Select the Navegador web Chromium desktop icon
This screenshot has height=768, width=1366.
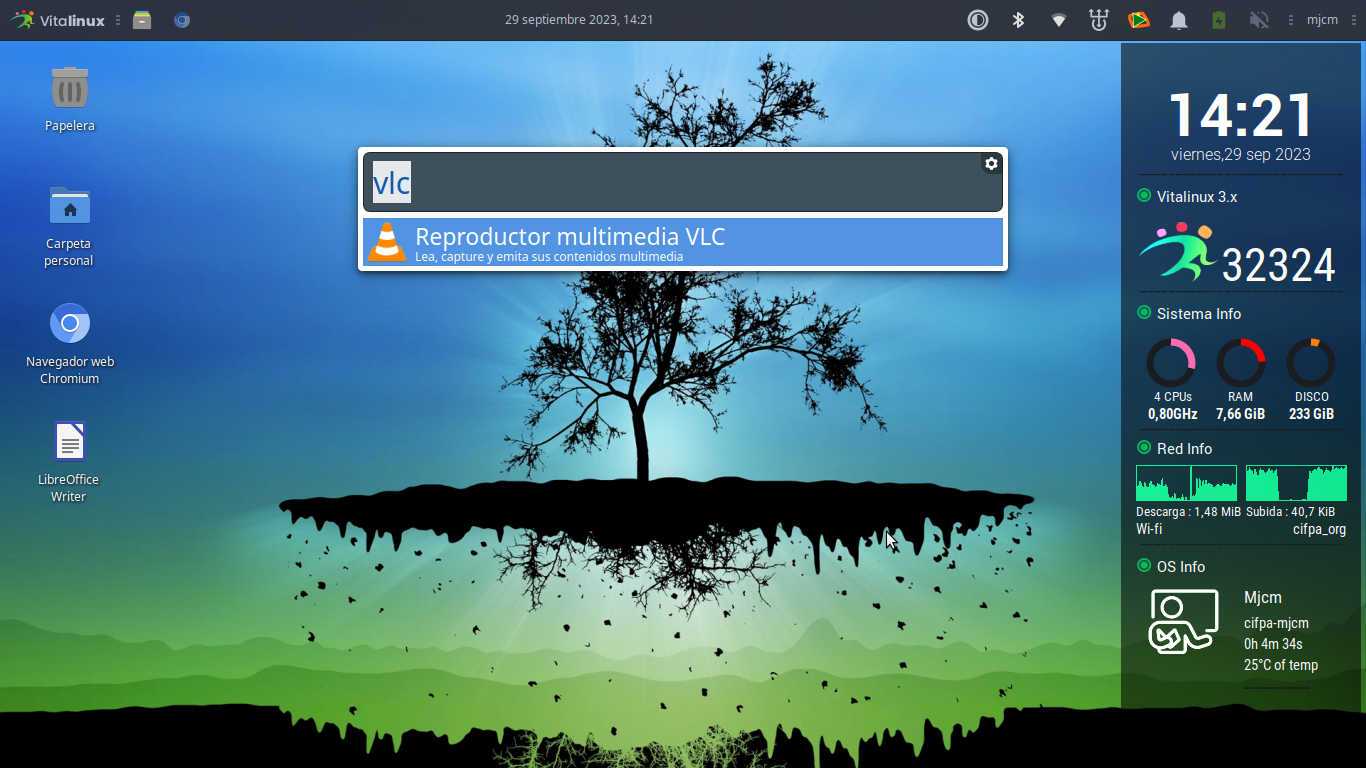pos(70,343)
